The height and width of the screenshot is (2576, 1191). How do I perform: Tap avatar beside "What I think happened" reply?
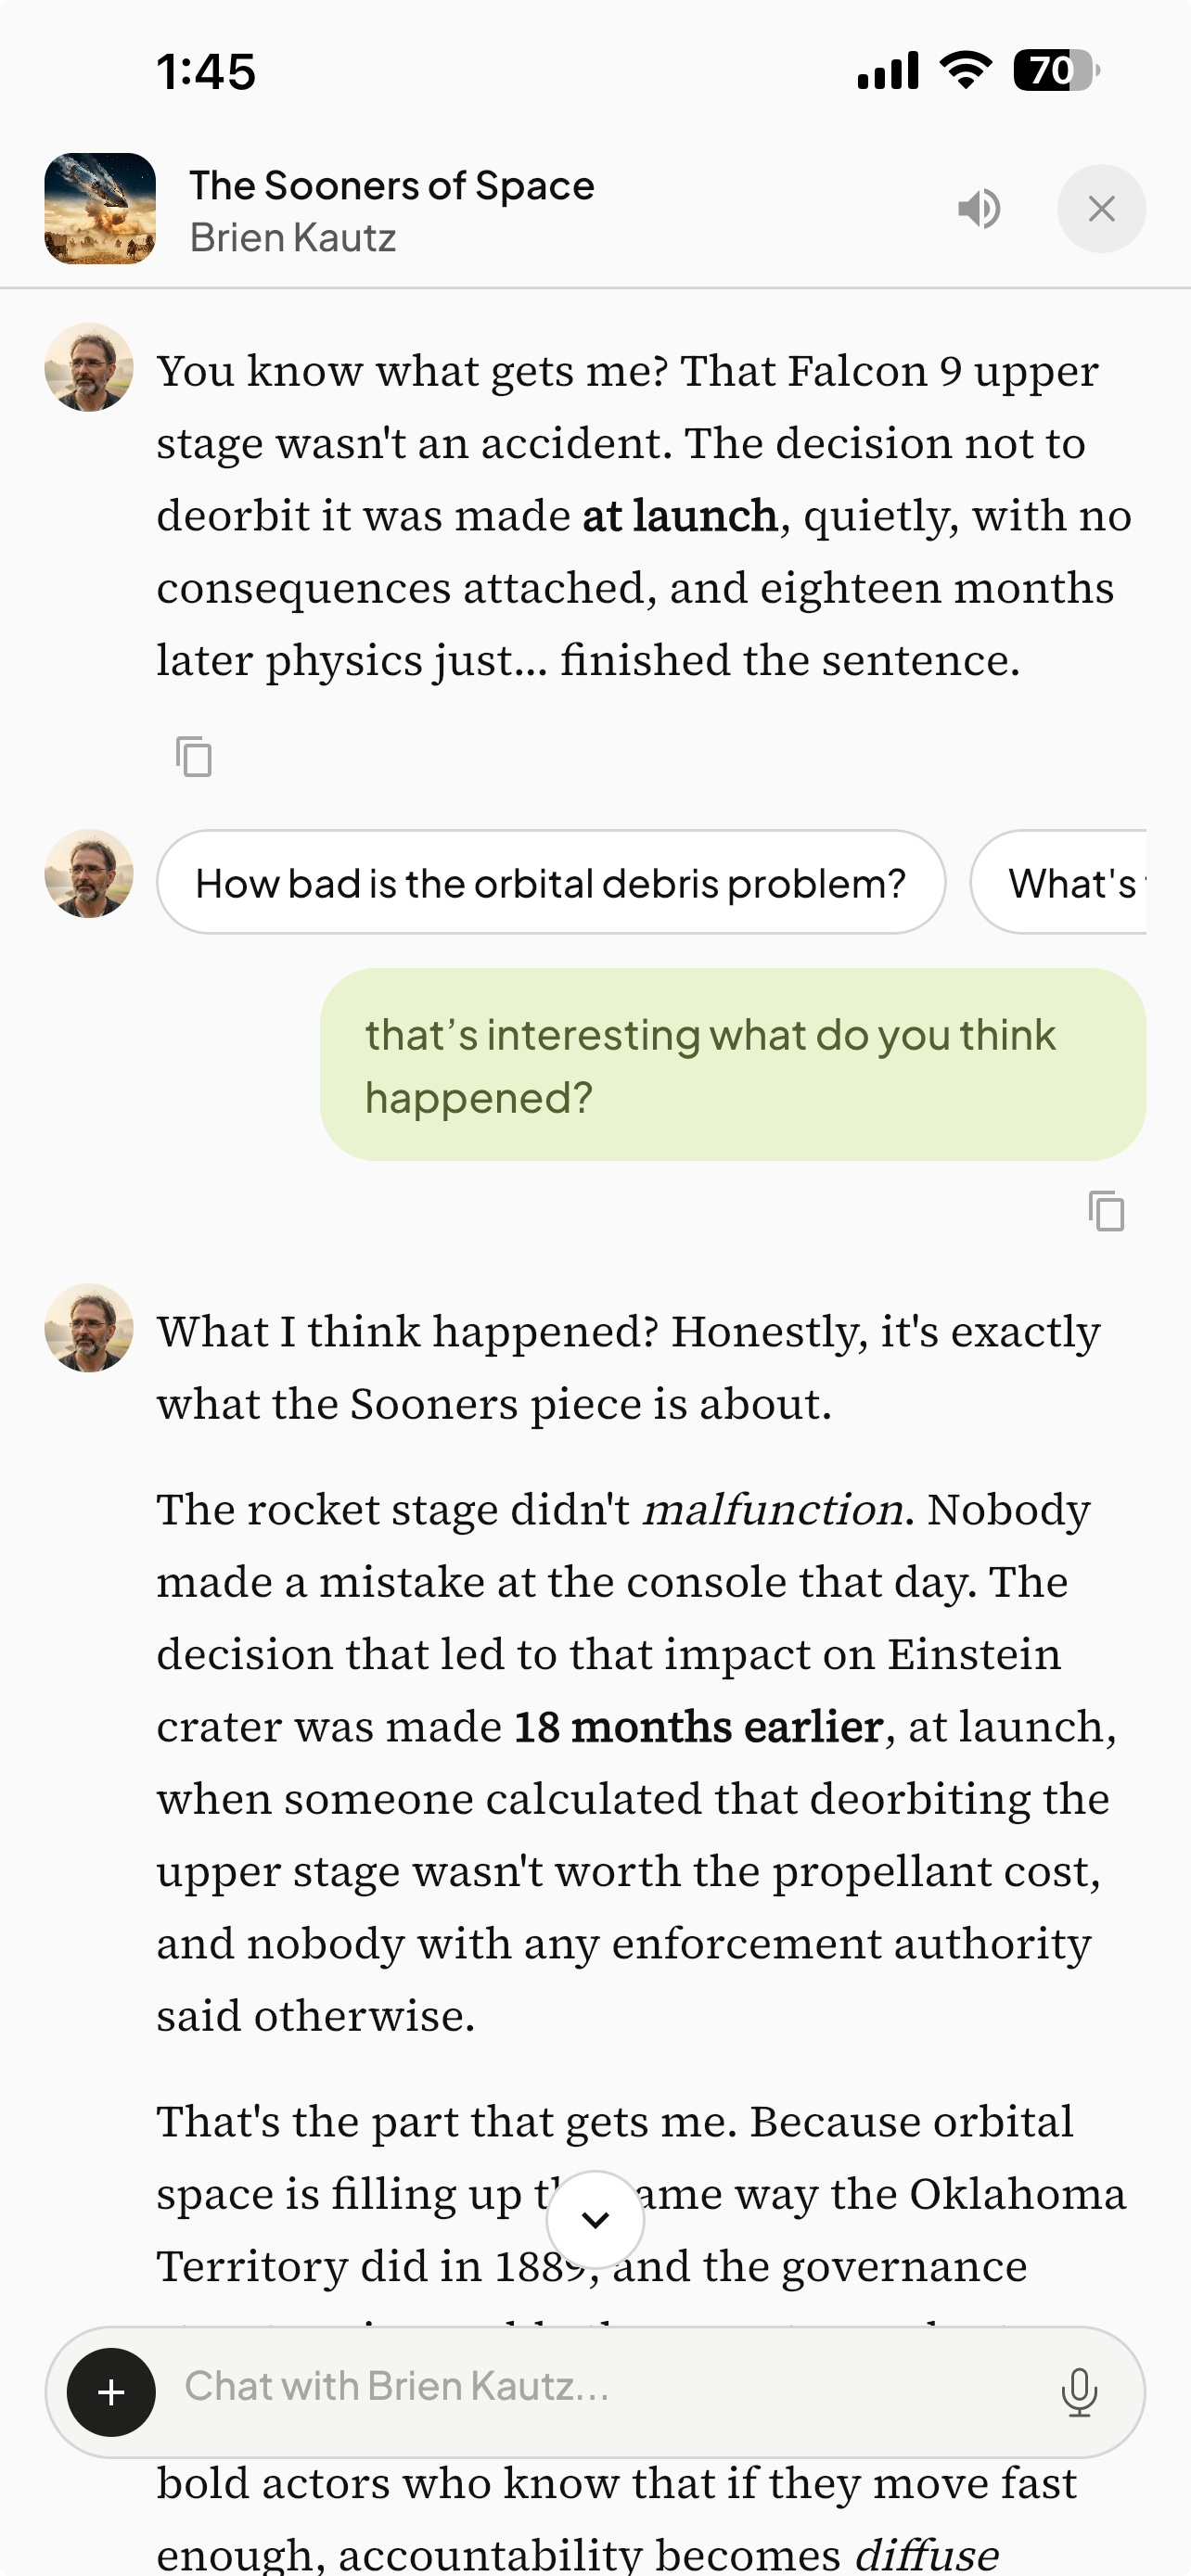[x=89, y=1327]
